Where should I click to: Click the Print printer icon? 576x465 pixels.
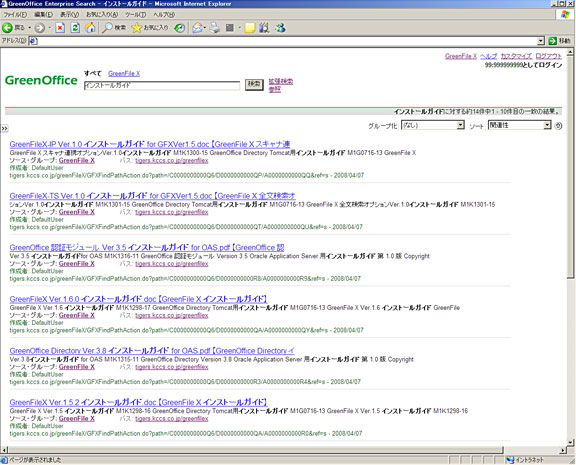215,28
